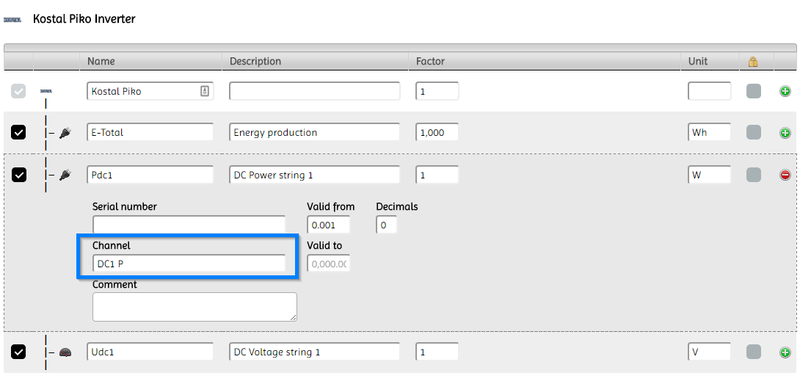The height and width of the screenshot is (373, 800).
Task: Click the Kostal logo next to page title
Action: point(12,19)
